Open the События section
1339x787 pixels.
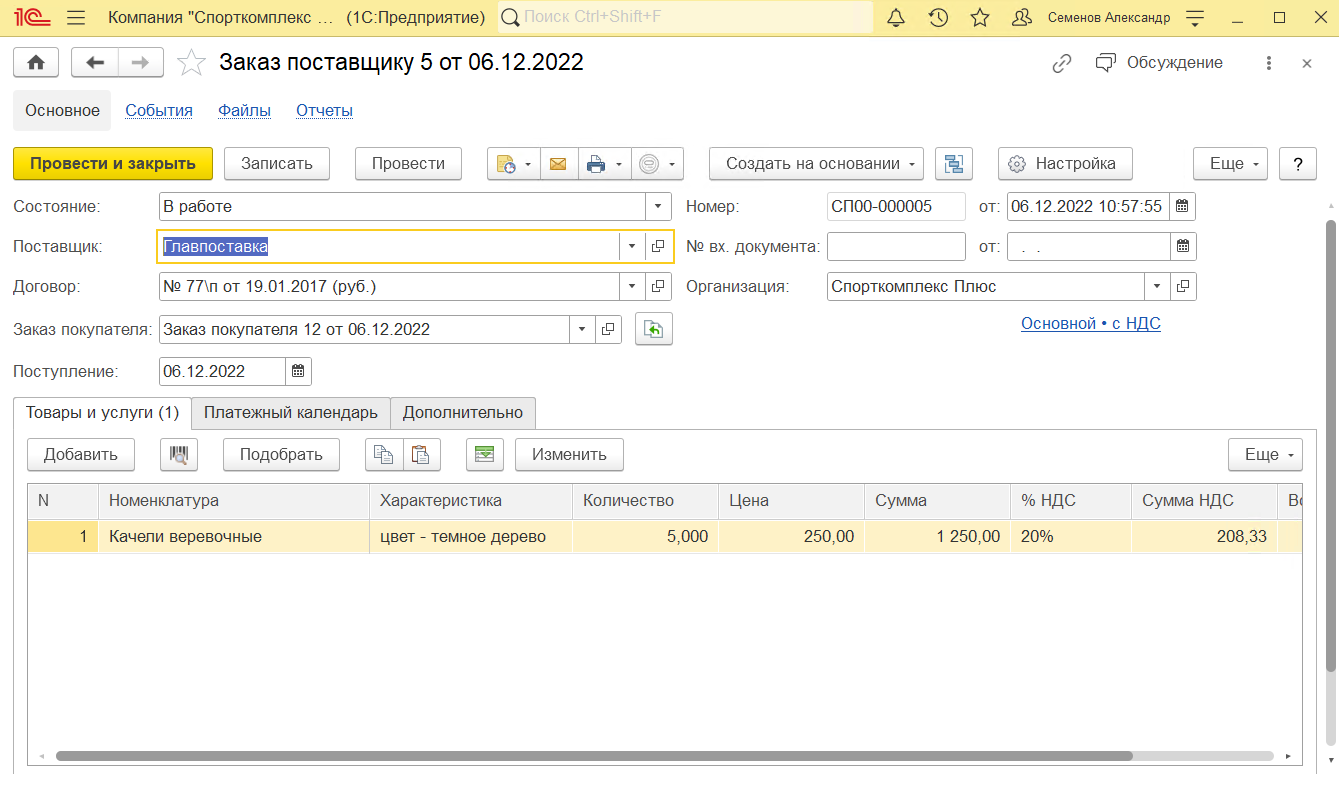coord(159,111)
